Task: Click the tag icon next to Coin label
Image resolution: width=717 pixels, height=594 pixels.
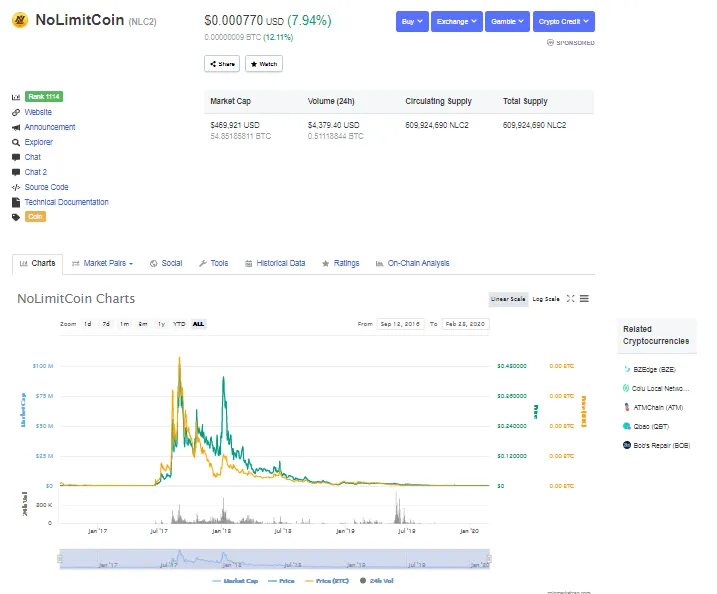Action: pyautogui.click(x=16, y=217)
